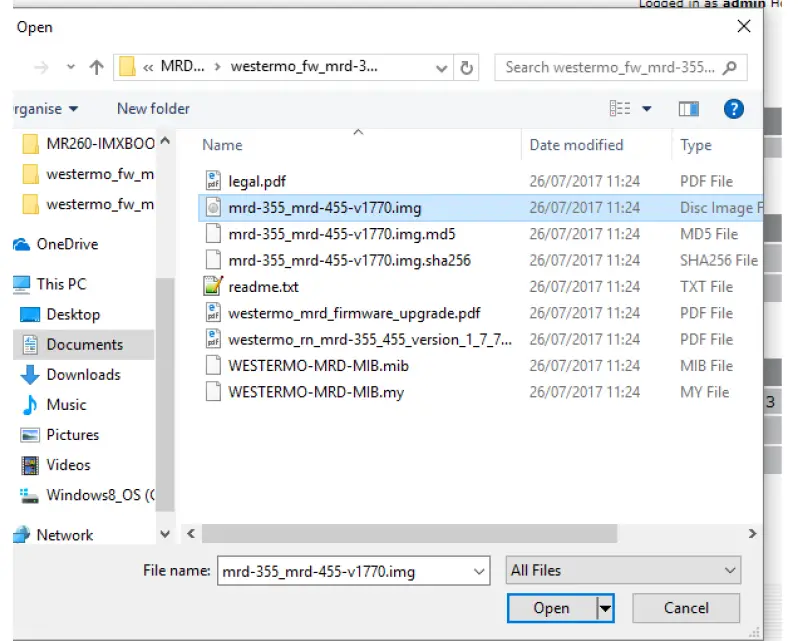
Task: Click the OneDrive cloud icon
Action: [21, 245]
